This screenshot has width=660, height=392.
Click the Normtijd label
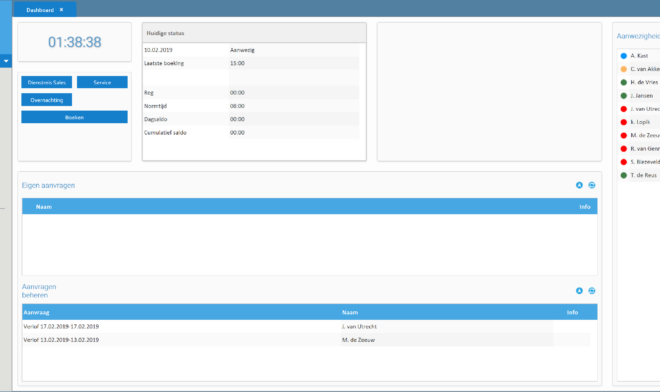[x=155, y=106]
